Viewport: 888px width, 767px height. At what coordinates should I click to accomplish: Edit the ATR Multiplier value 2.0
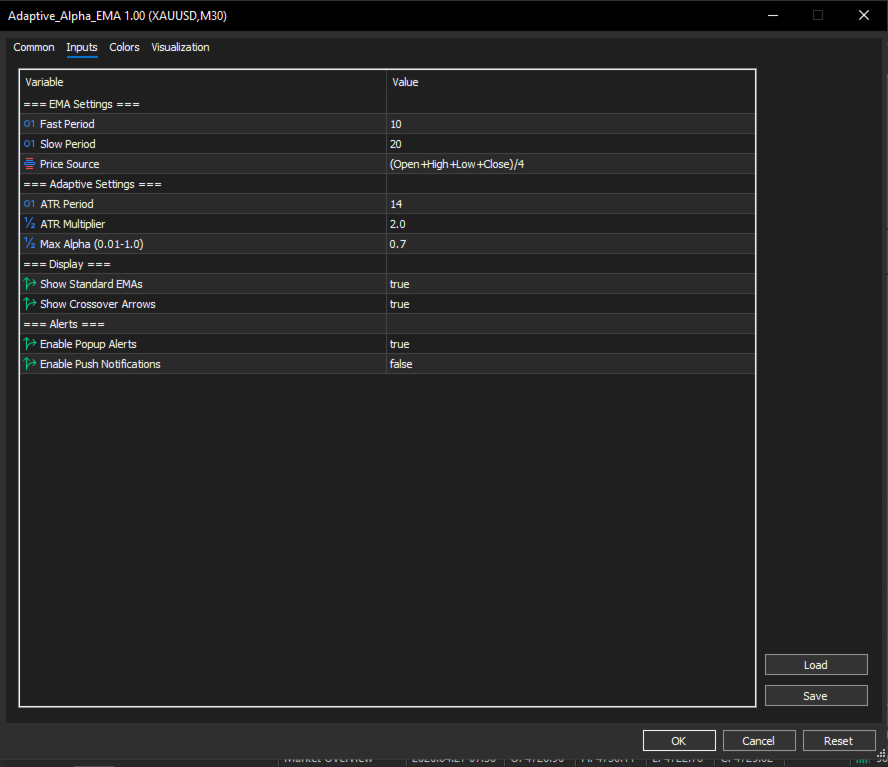click(571, 224)
